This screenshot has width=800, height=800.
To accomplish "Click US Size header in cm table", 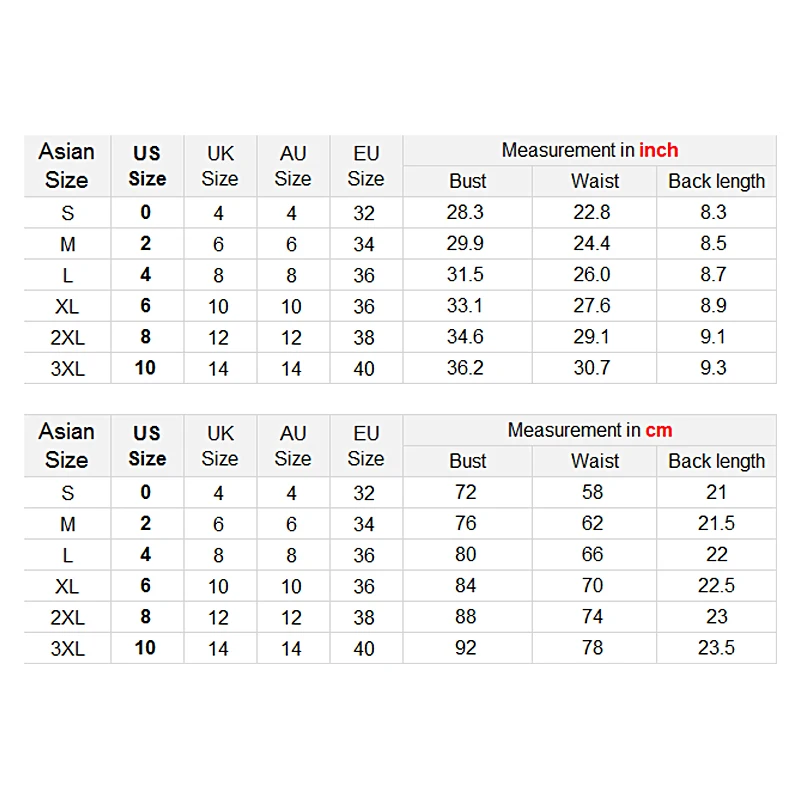I will 147,446.
